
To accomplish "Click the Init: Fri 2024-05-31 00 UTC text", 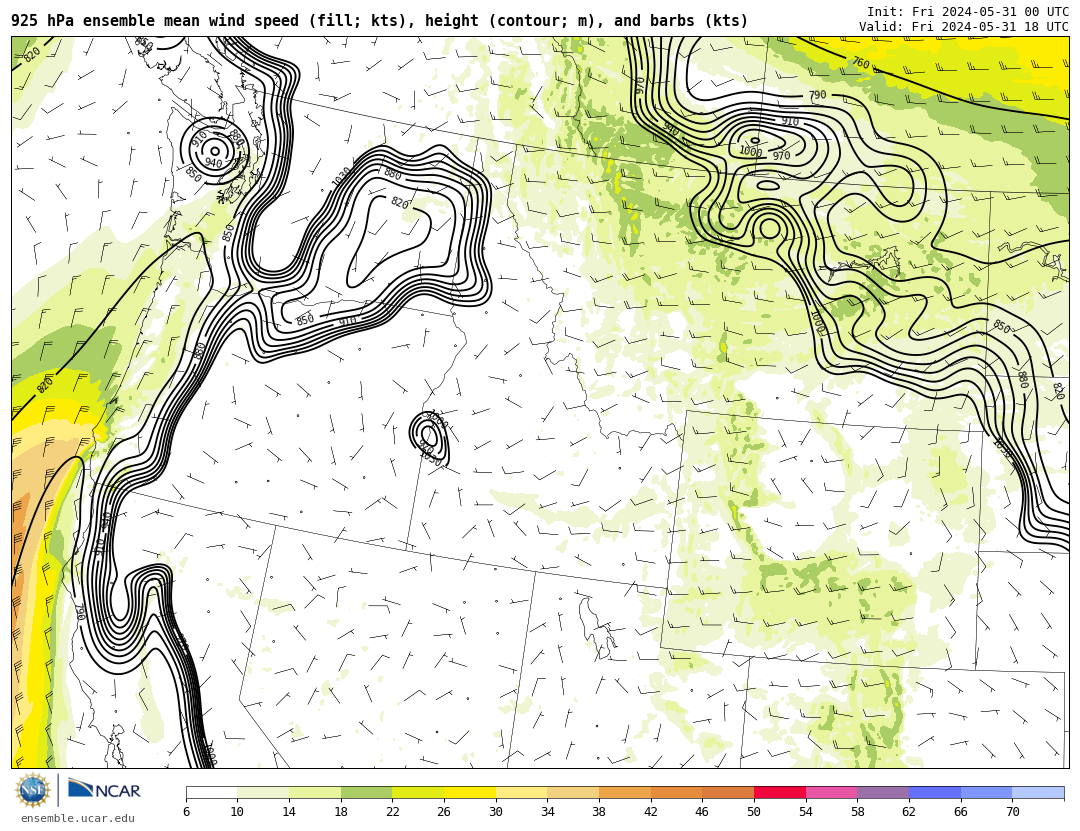I will 968,11.
